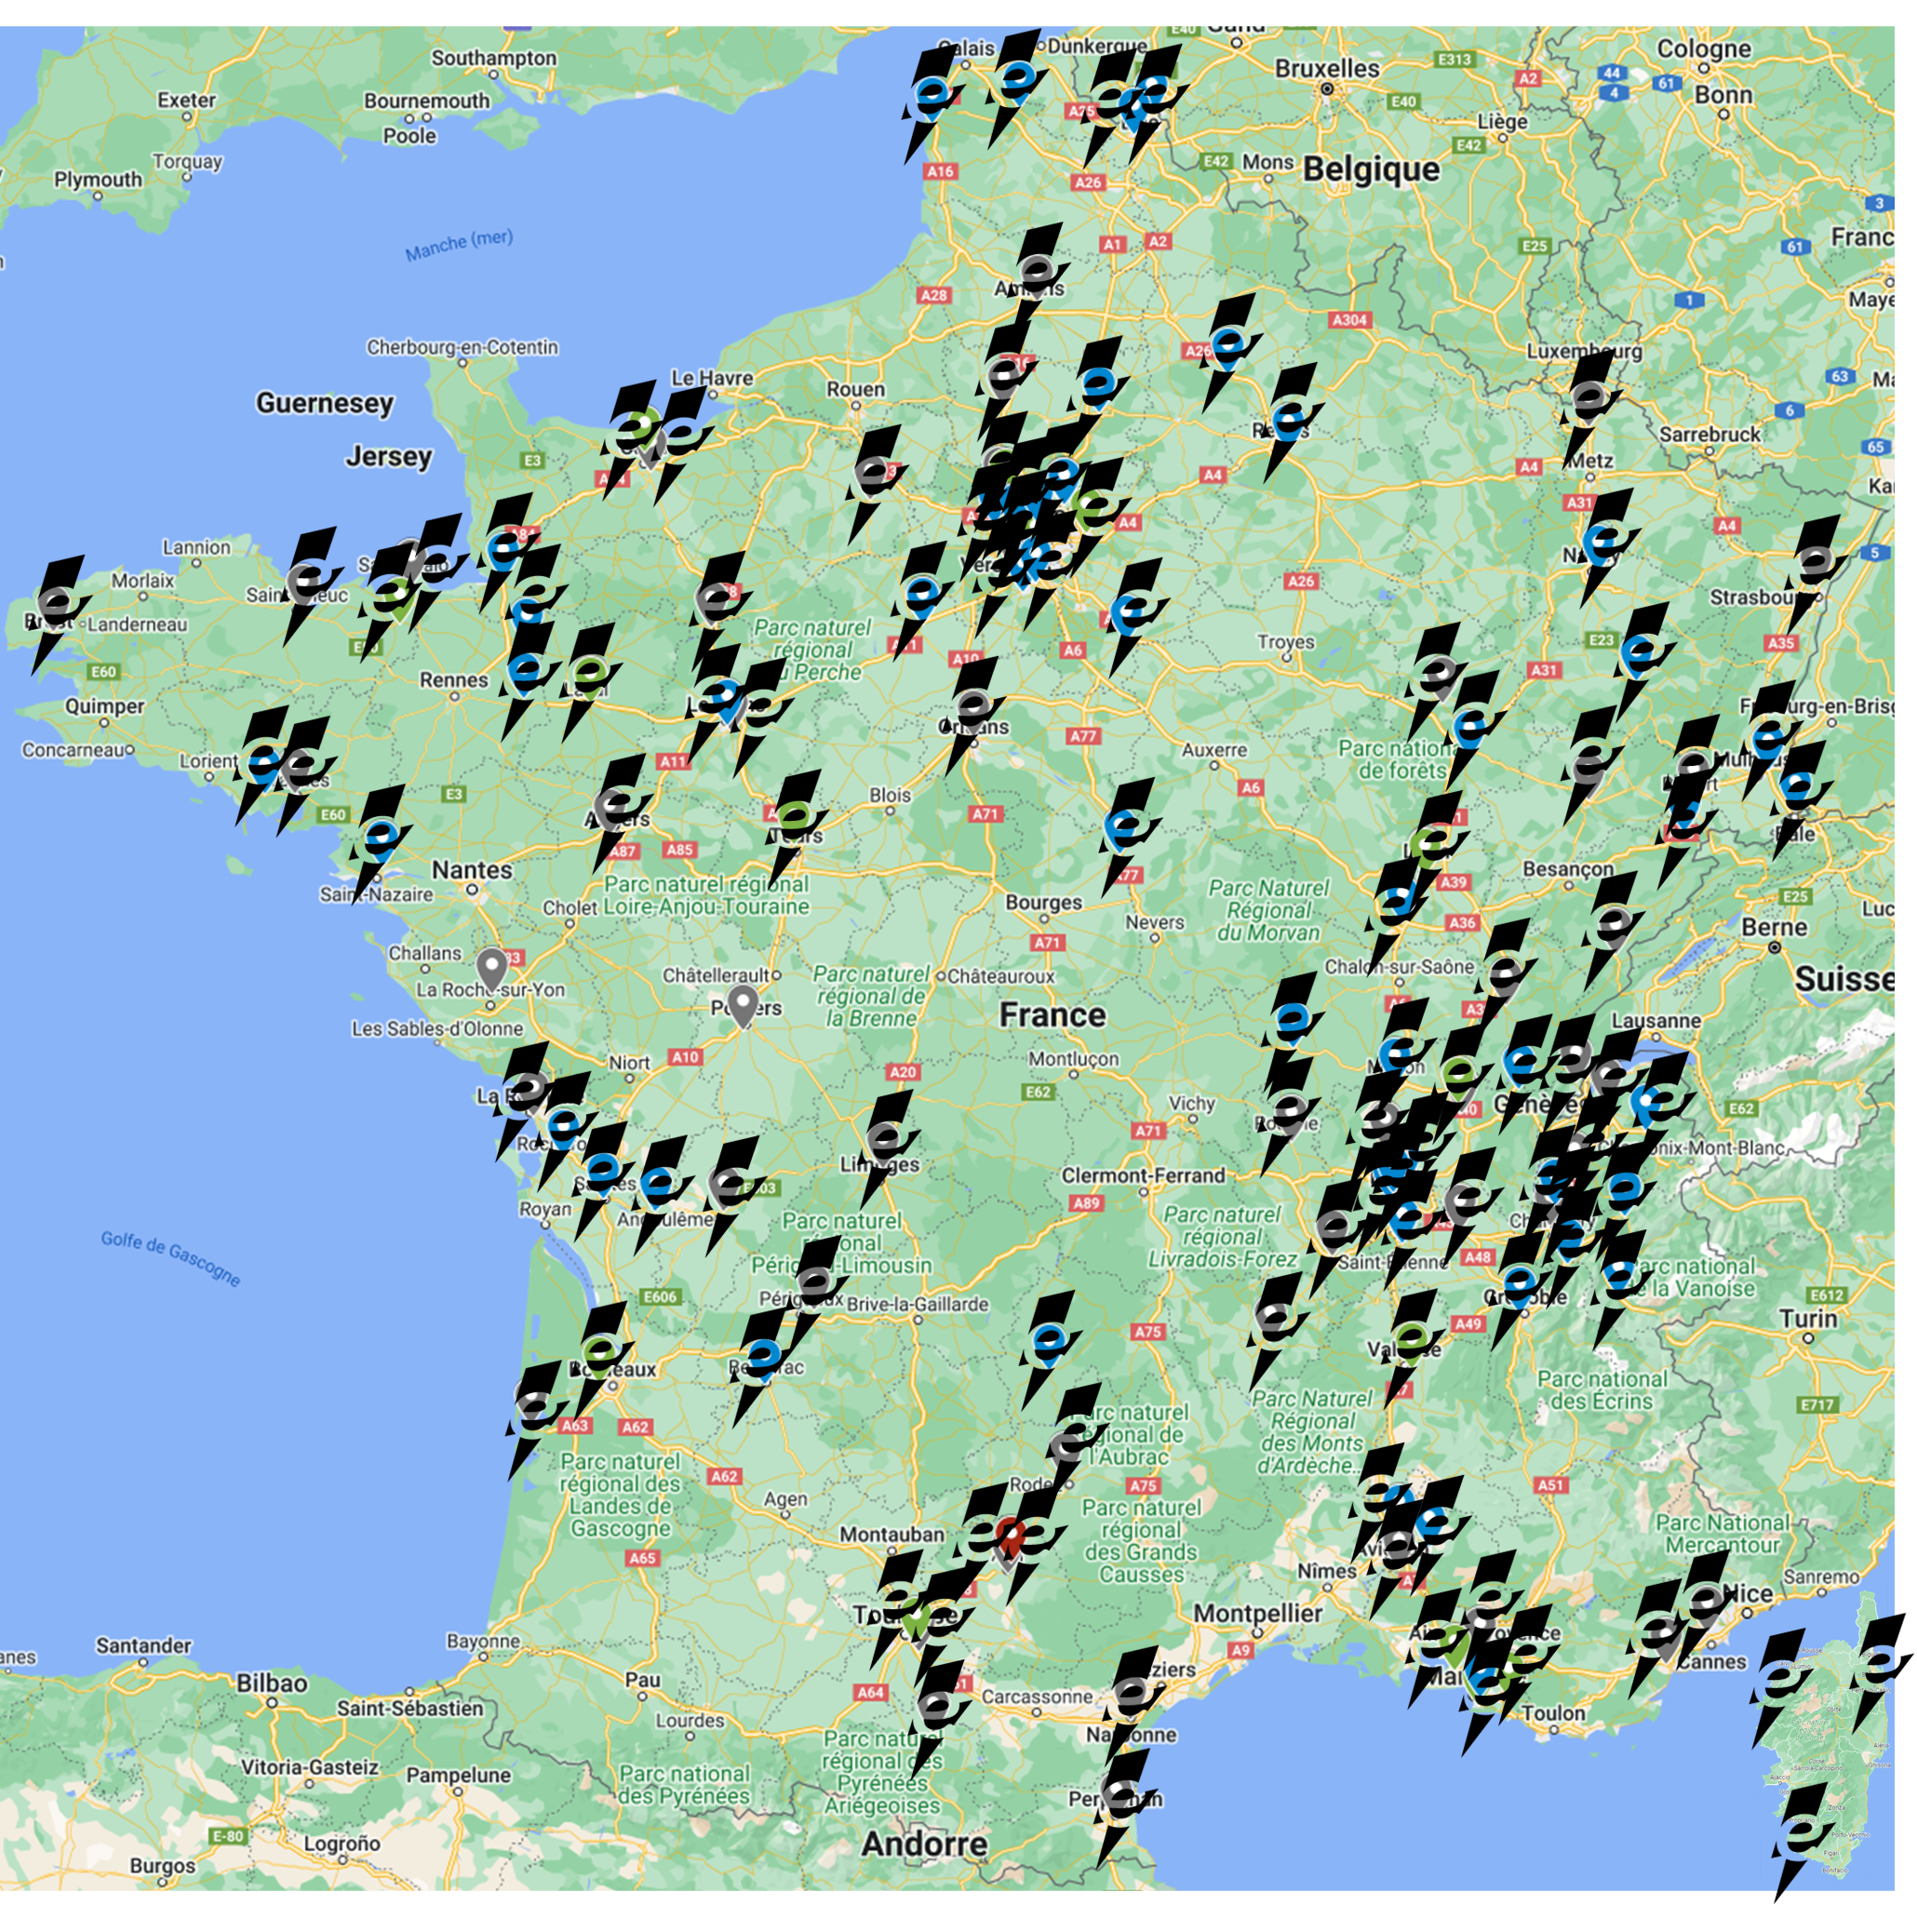This screenshot has width=1917, height=1932.
Task: Open the lightning marker at Perpignan
Action: [x=1125, y=1808]
